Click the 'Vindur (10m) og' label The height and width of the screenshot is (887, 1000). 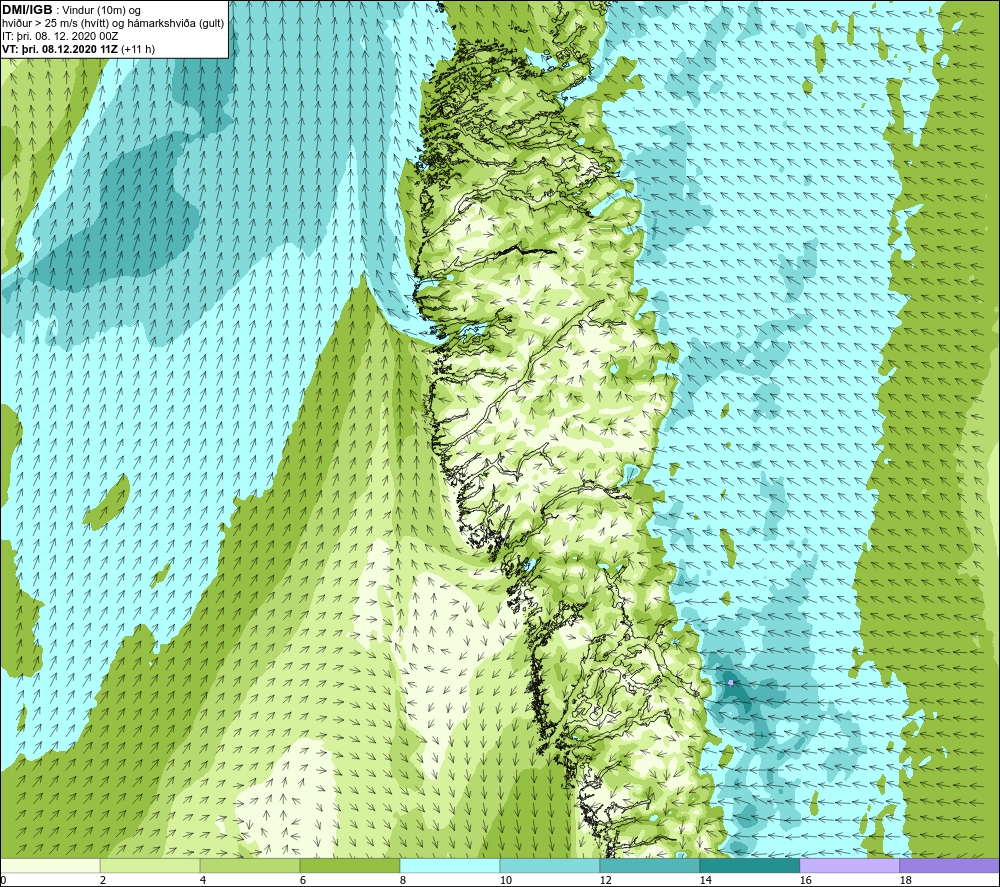101,11
